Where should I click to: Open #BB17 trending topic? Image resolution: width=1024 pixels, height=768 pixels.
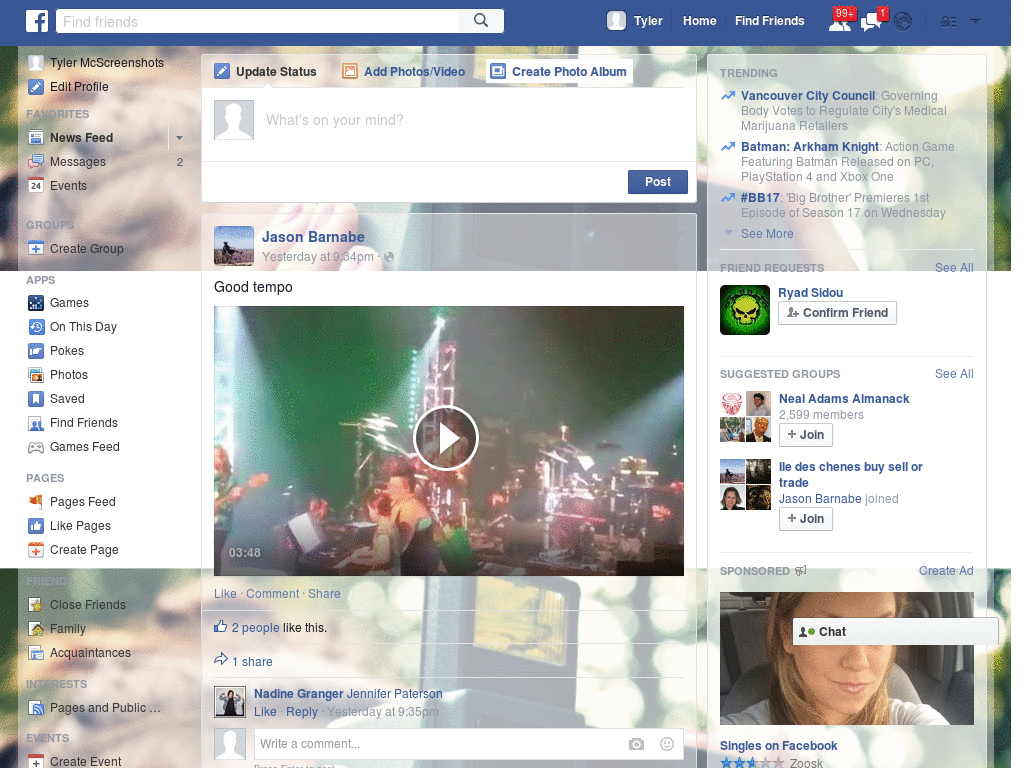pos(760,198)
